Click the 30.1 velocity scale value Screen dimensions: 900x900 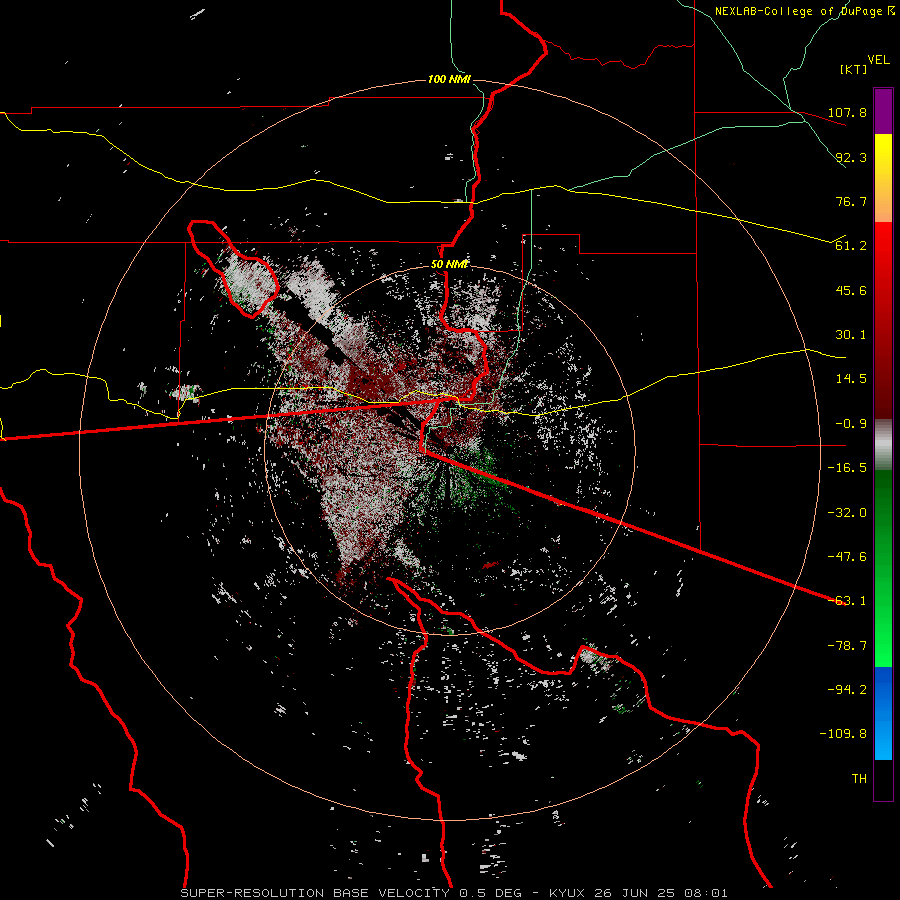[x=851, y=335]
